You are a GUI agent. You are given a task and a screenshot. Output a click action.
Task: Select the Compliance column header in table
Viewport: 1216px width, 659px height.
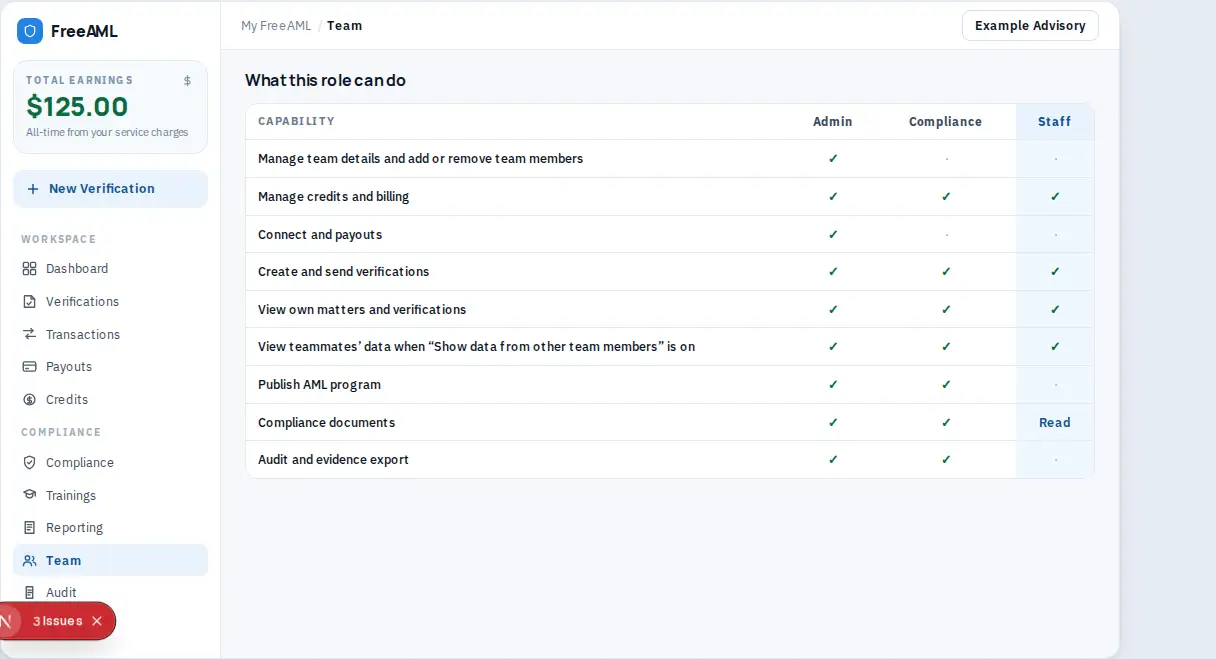tap(945, 122)
